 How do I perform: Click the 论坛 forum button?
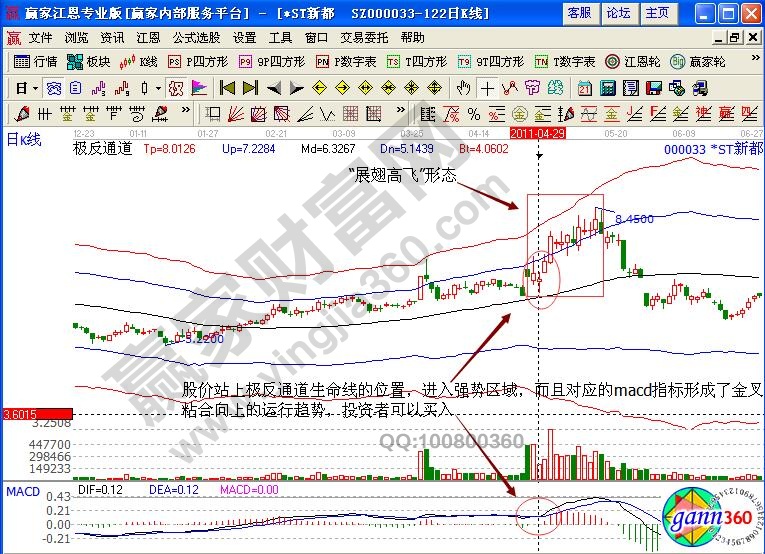(618, 12)
